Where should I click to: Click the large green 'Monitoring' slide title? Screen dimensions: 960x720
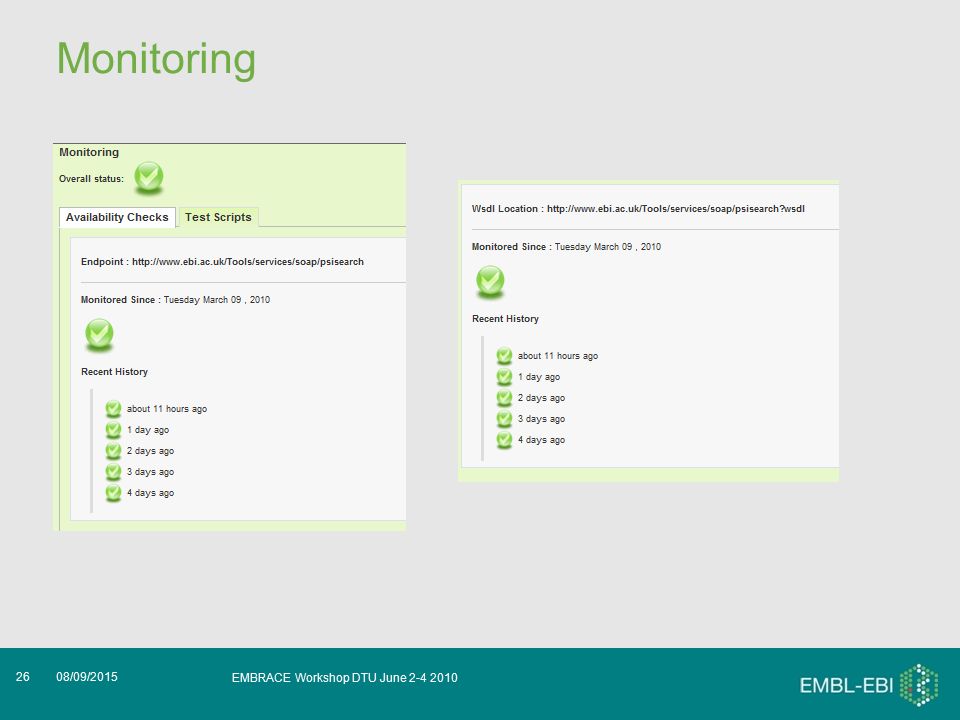(x=156, y=60)
